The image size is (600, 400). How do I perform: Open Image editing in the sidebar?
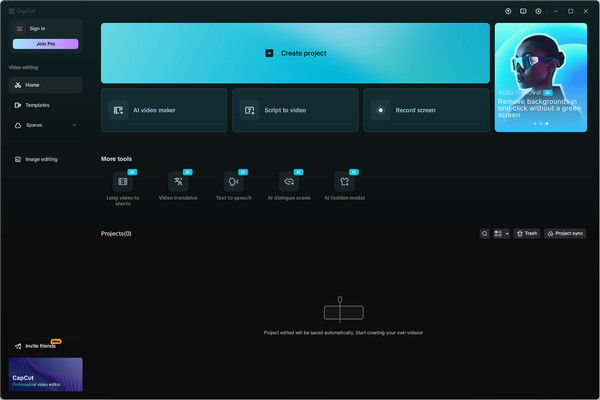tap(46, 159)
